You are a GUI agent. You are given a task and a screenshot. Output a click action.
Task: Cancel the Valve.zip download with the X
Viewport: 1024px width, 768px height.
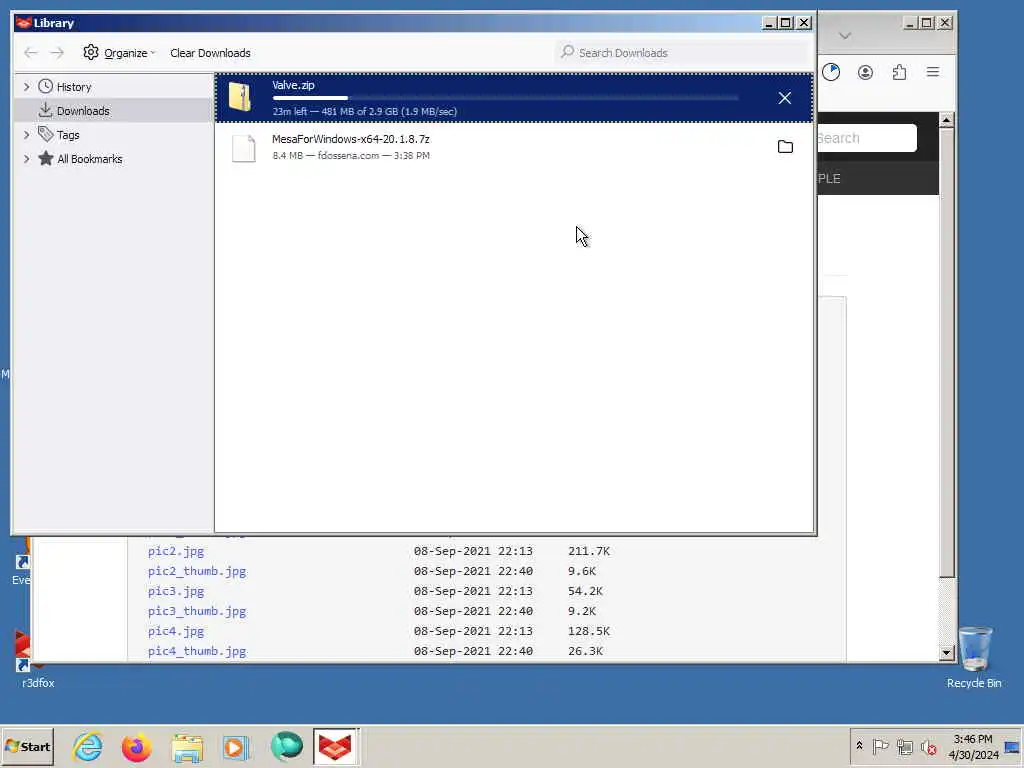pos(784,98)
